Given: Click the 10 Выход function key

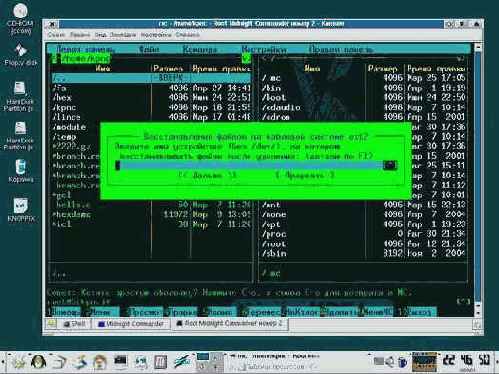Looking at the screenshot, I should coord(418,312).
